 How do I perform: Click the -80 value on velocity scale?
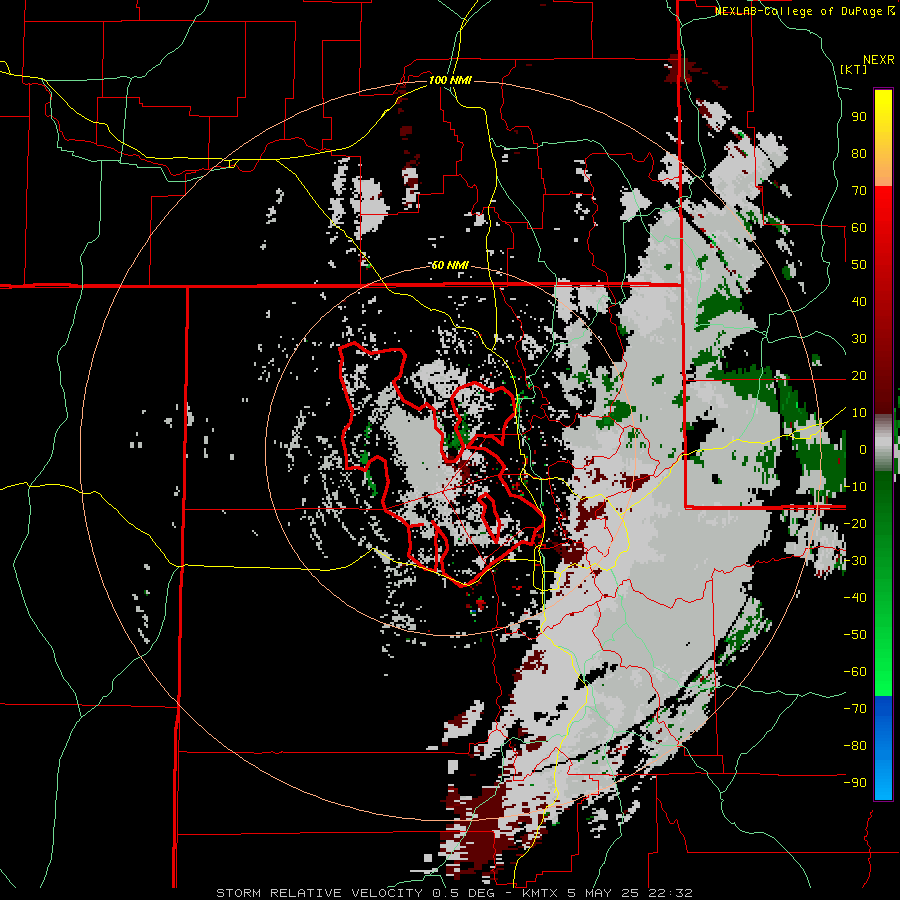coord(855,746)
